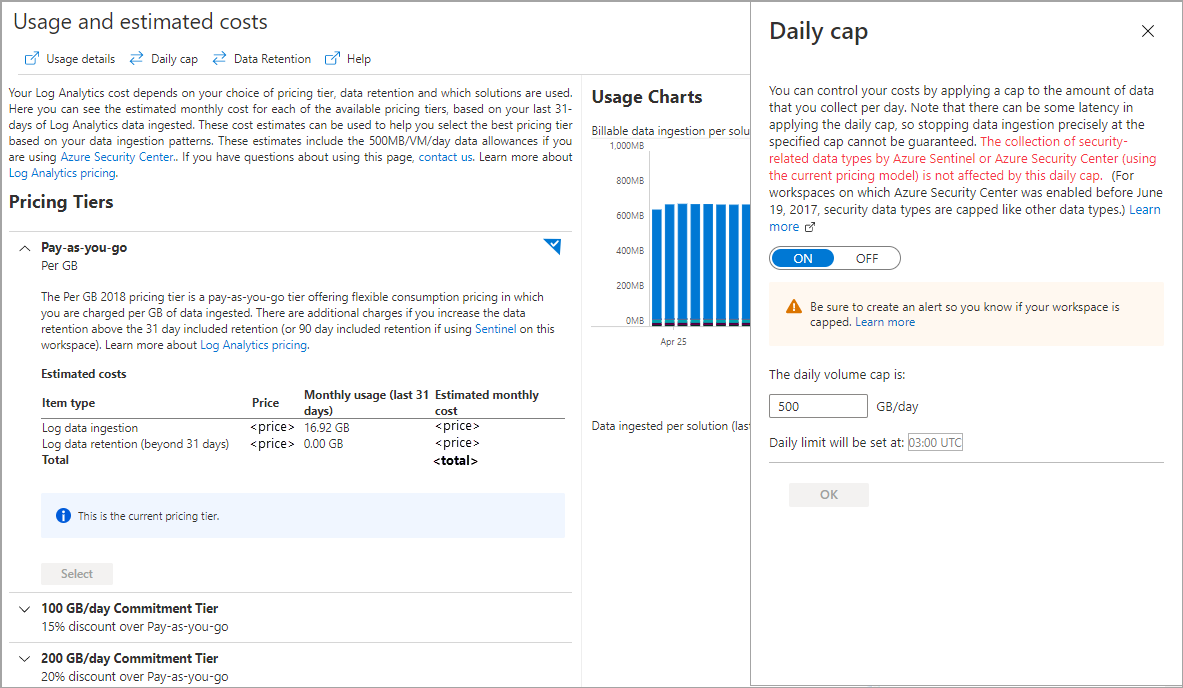Click the selected tier checkmark badge

pos(552,246)
